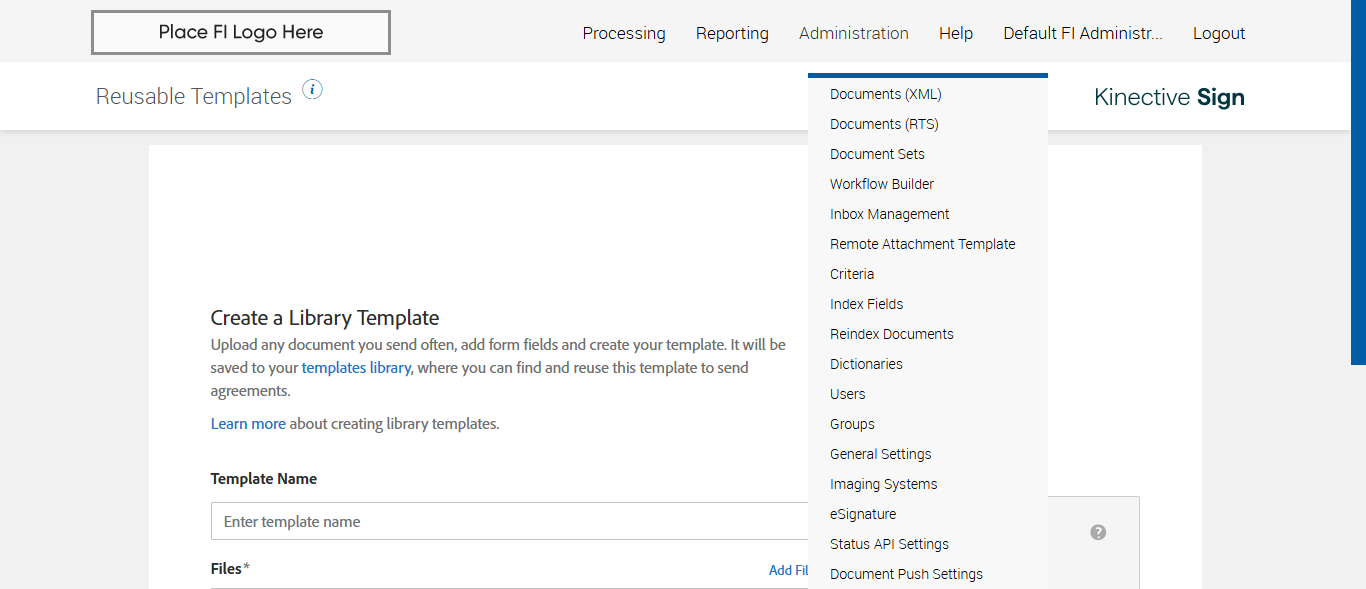Click the Learn more link

coord(248,424)
